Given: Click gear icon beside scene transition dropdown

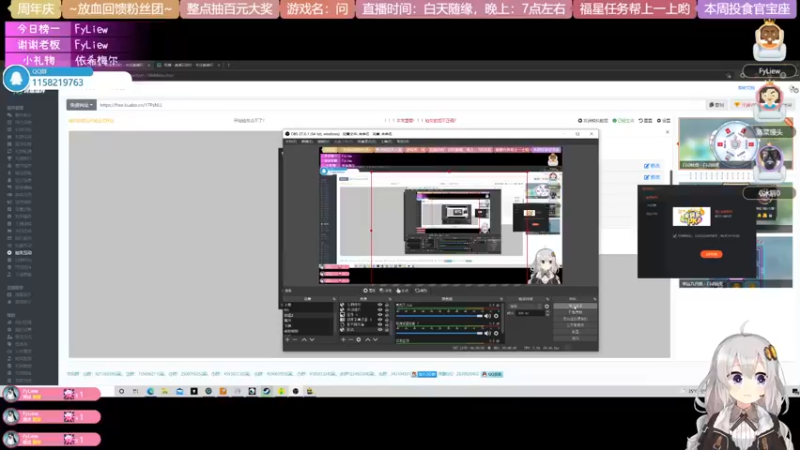Looking at the screenshot, I should click(547, 306).
